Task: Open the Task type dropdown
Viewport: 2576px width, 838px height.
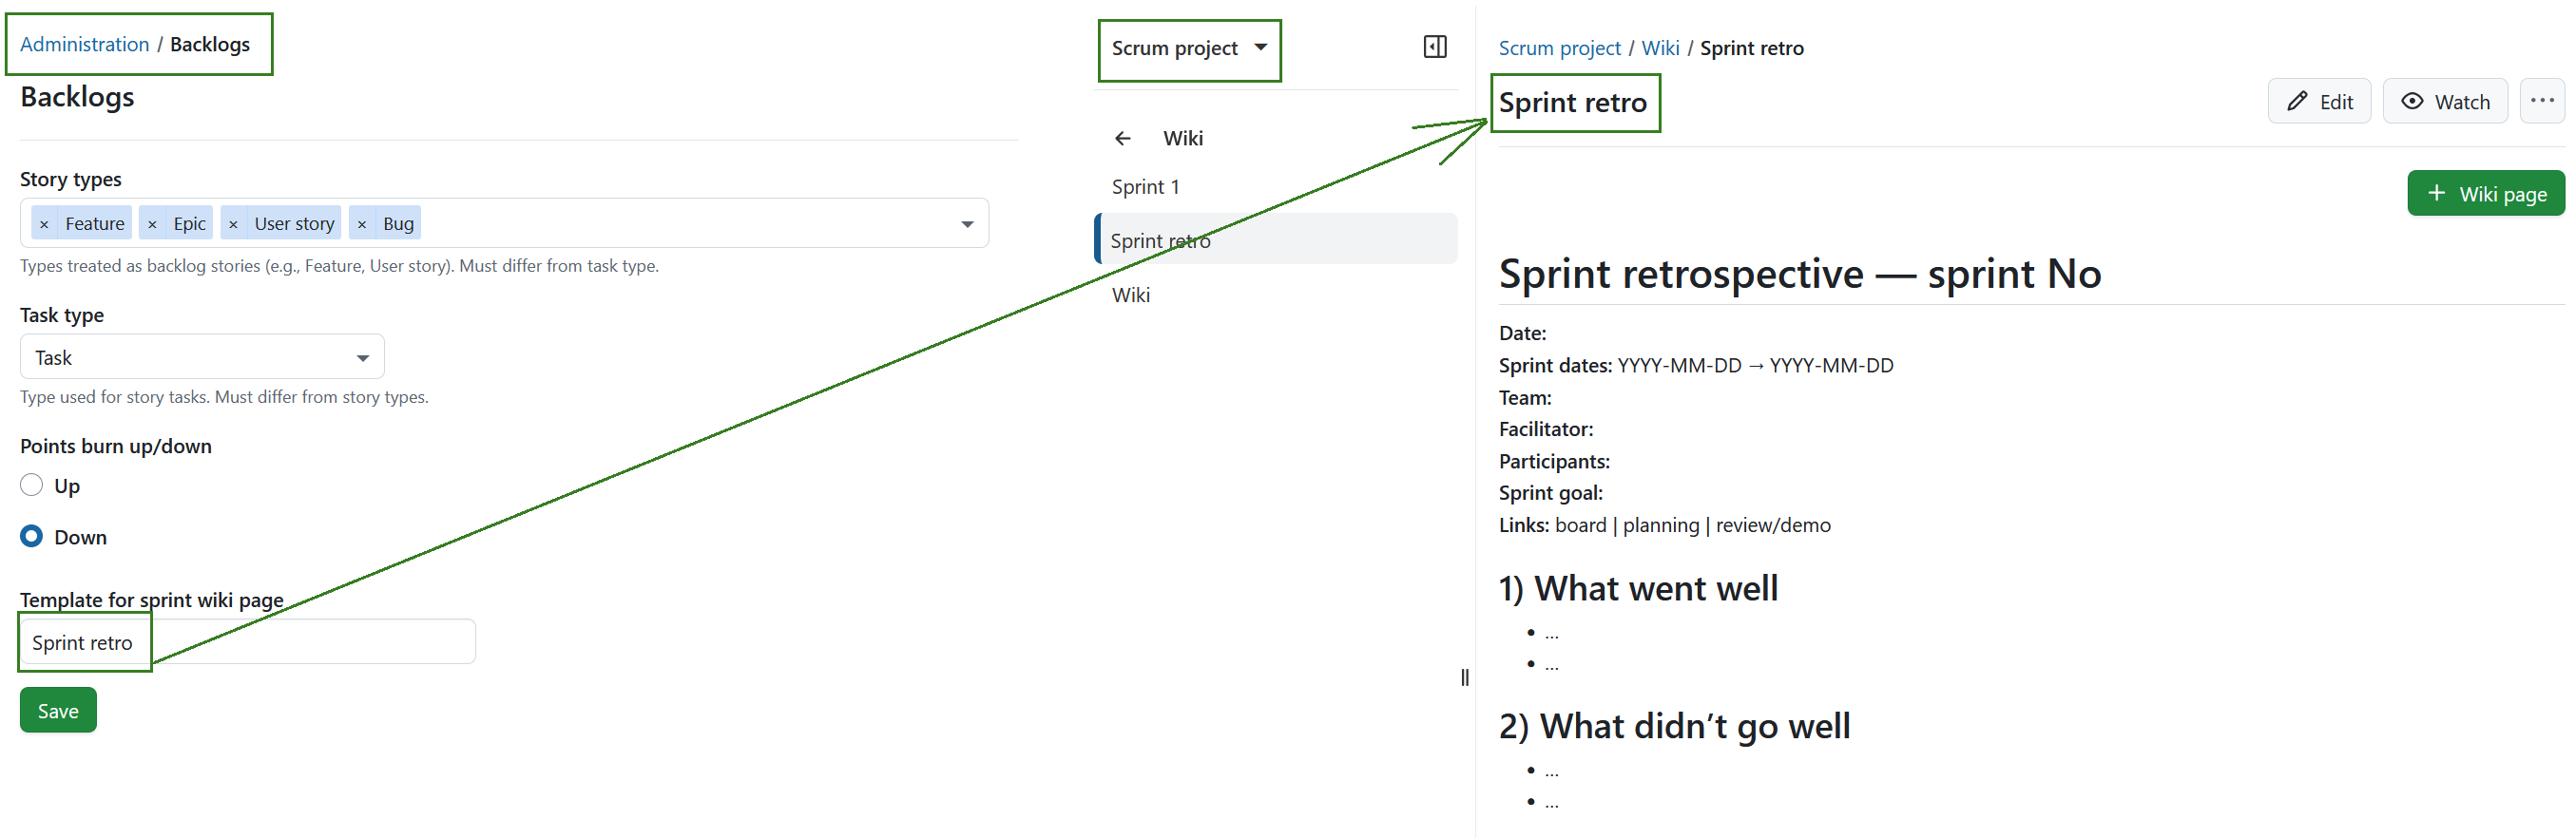Action: point(202,357)
